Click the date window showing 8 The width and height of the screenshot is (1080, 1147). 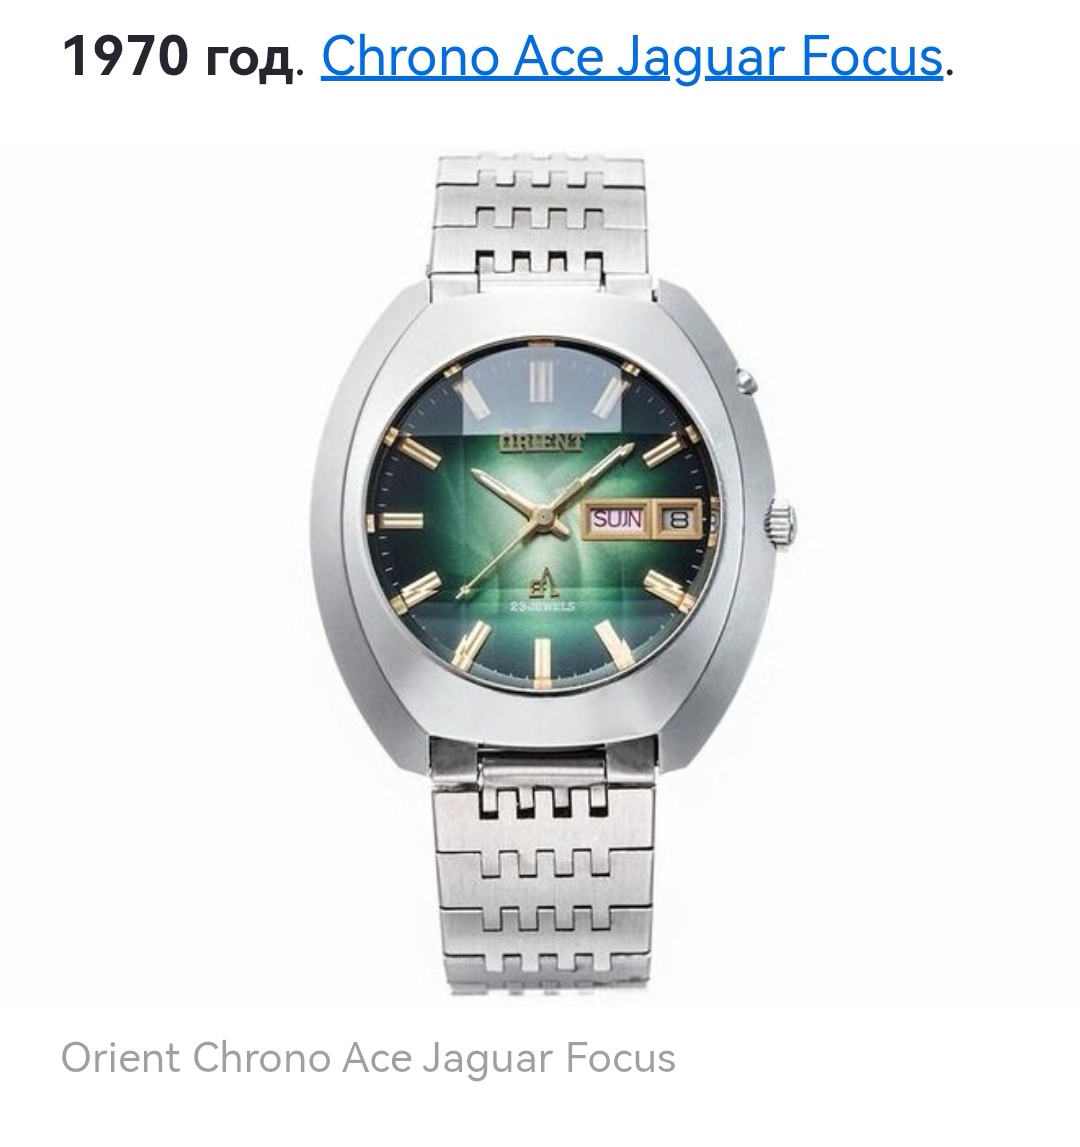click(x=678, y=519)
